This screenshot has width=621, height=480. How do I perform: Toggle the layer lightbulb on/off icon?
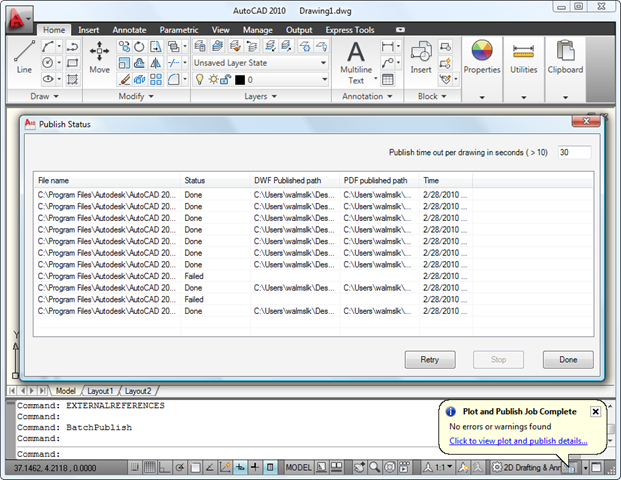pyautogui.click(x=200, y=79)
